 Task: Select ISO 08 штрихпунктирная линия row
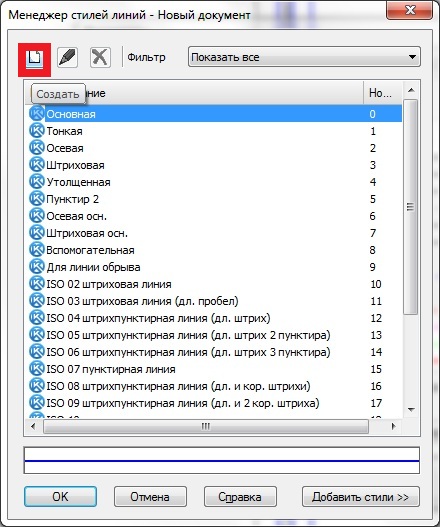tap(215, 386)
